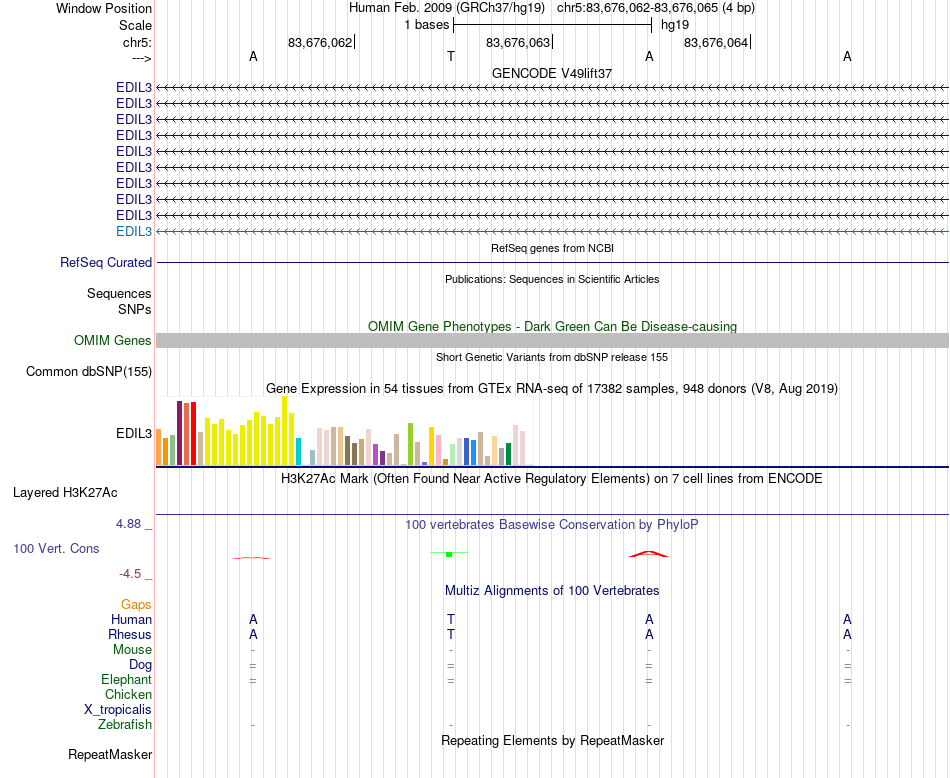Click the -4.5 PhyloP lower limit value
Screen dimensions: 950x778
click(130, 574)
